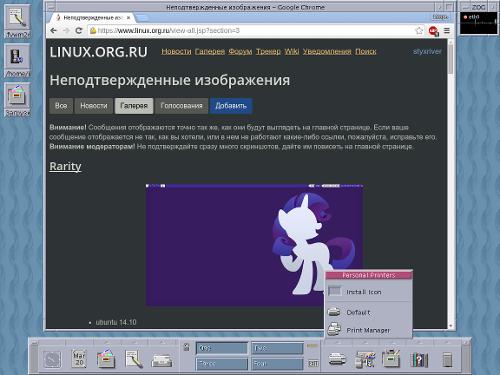The width and height of the screenshot is (500, 375).
Task: Click the EXIT logout button
Action: coord(313,363)
